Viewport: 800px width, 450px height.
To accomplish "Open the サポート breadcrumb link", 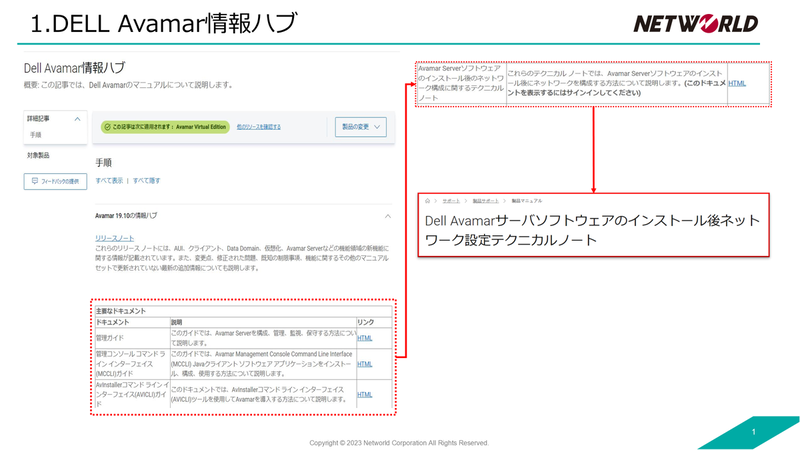I will click(451, 201).
